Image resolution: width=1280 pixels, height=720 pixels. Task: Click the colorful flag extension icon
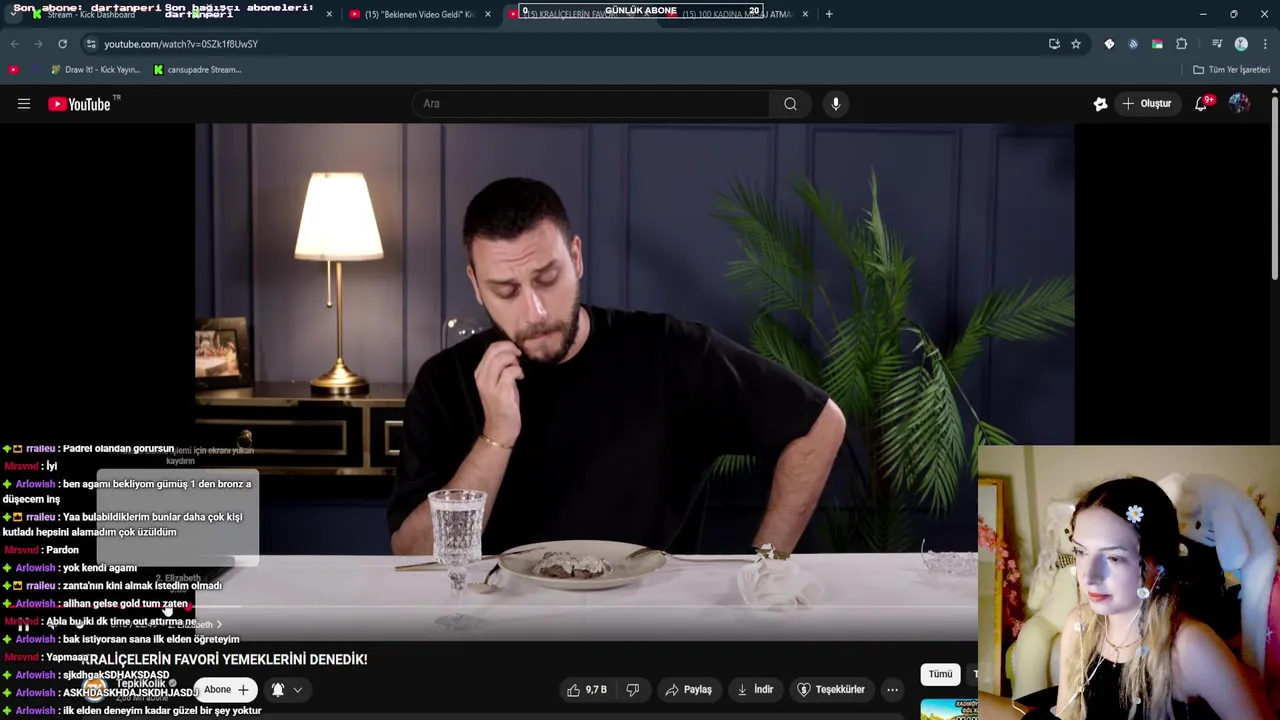(1157, 44)
